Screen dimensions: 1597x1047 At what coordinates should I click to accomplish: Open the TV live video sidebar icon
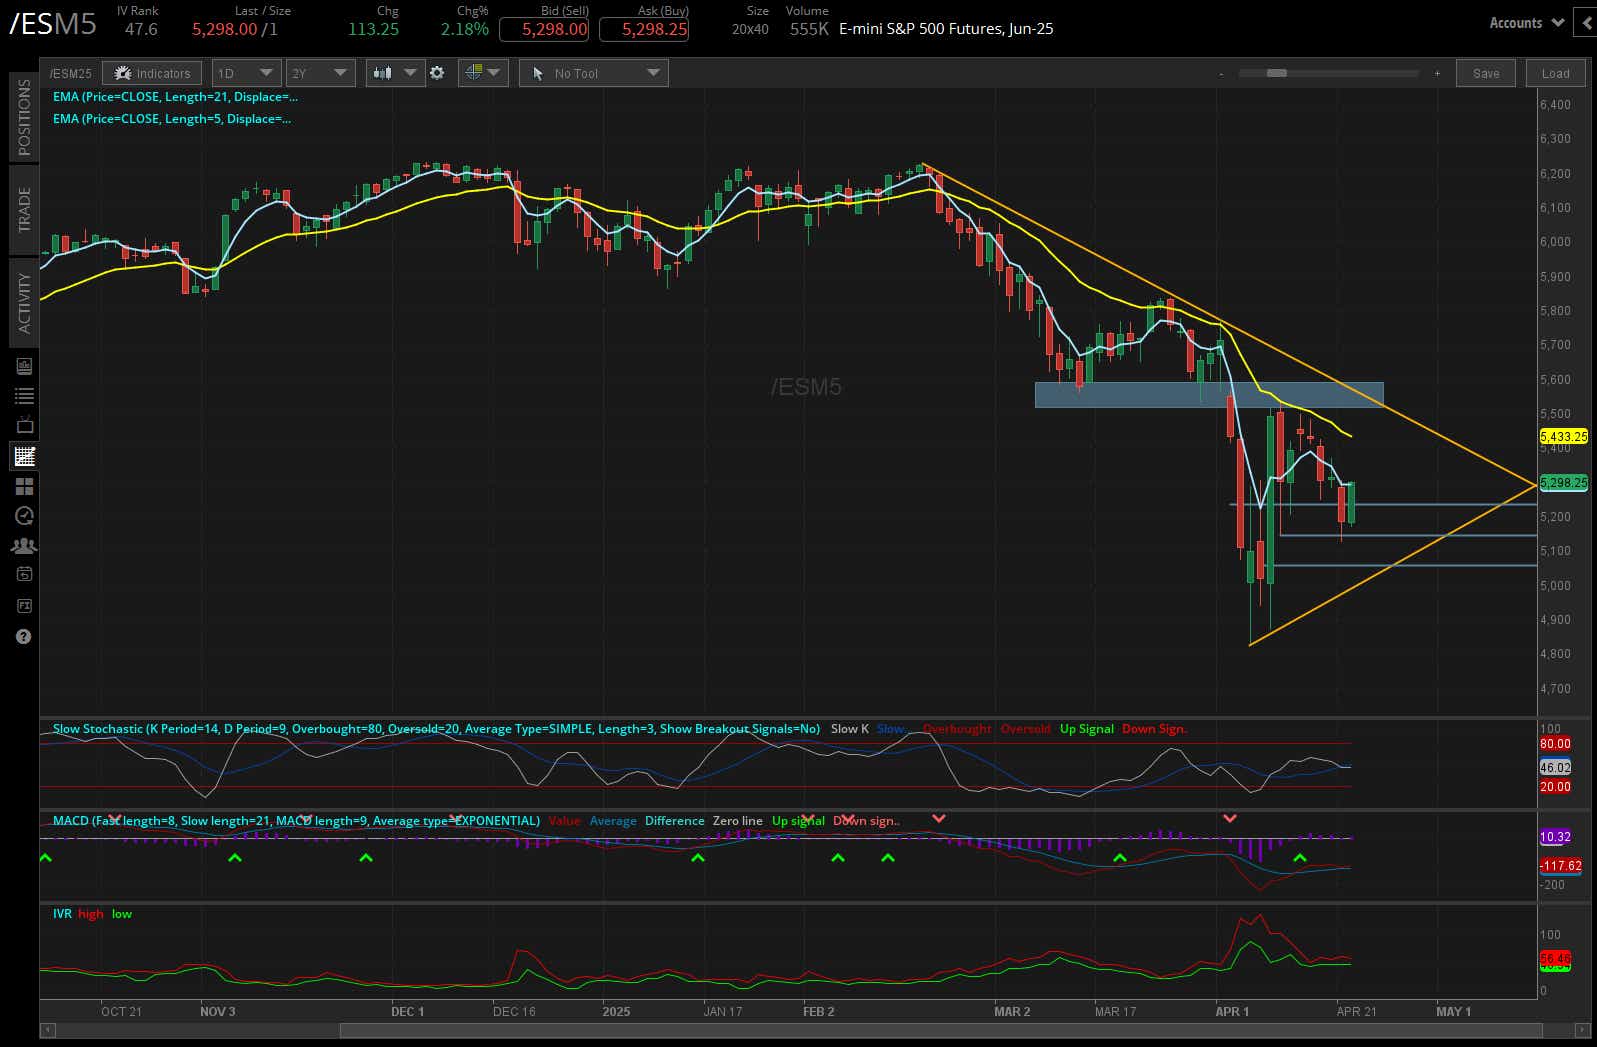[24, 425]
